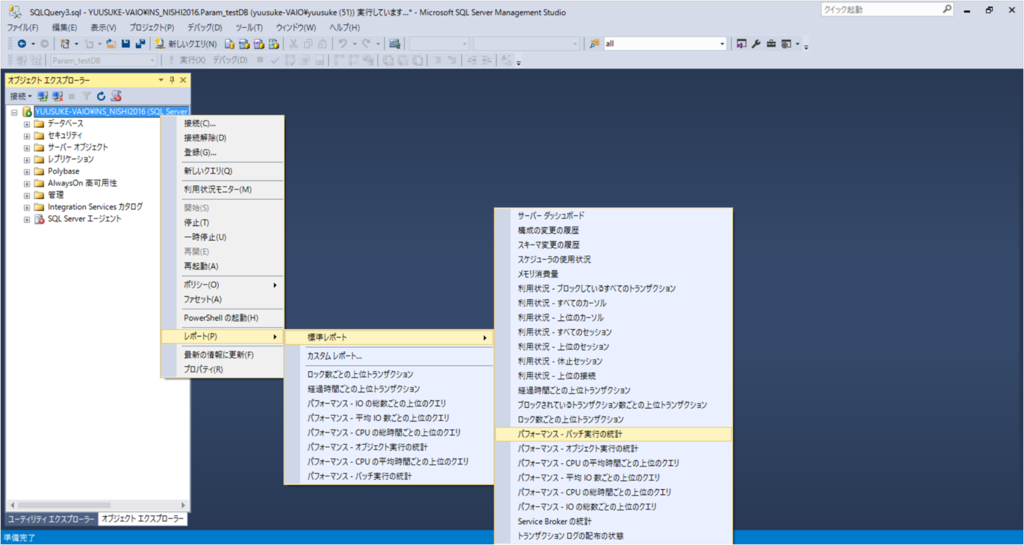
Task: Select 接続解除(D) in context menu
Action: (223, 138)
